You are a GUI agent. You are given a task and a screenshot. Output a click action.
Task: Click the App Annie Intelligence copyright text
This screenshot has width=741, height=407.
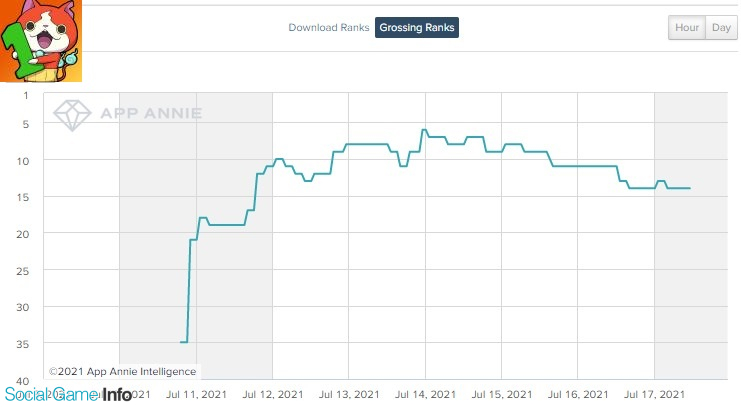(x=122, y=372)
